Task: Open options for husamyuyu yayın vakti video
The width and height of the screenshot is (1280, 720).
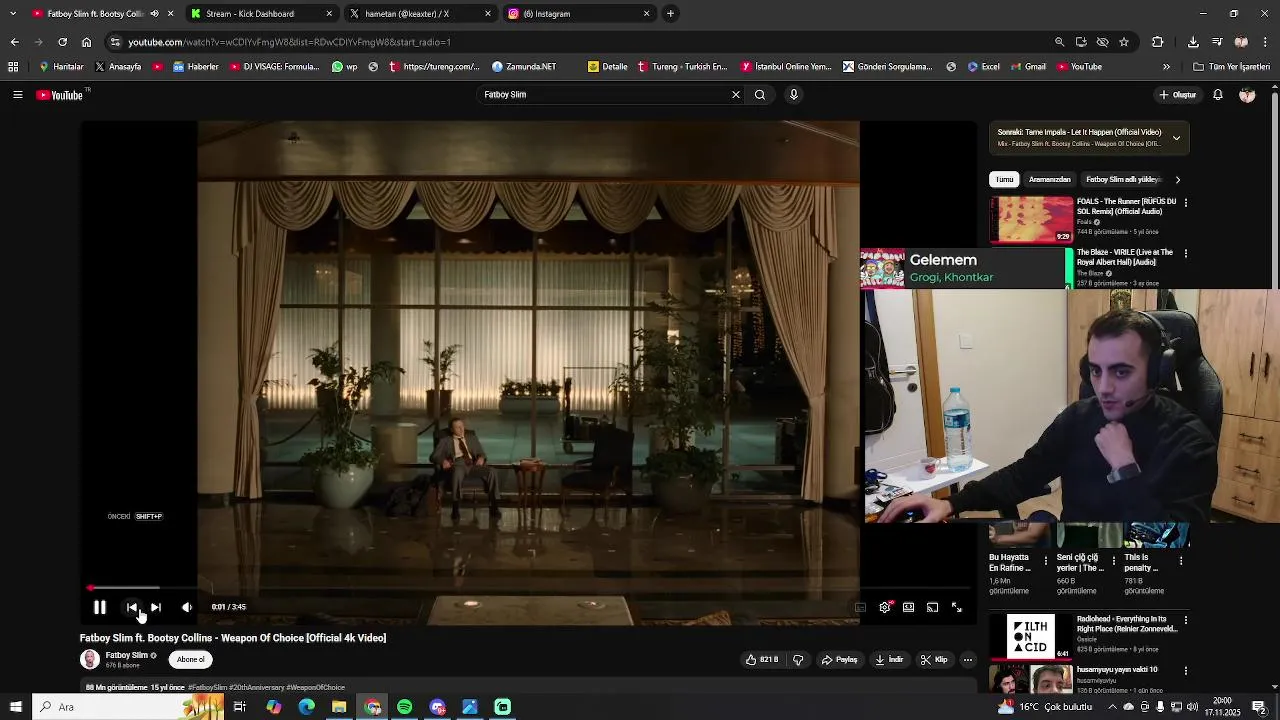Action: pyautogui.click(x=1186, y=671)
